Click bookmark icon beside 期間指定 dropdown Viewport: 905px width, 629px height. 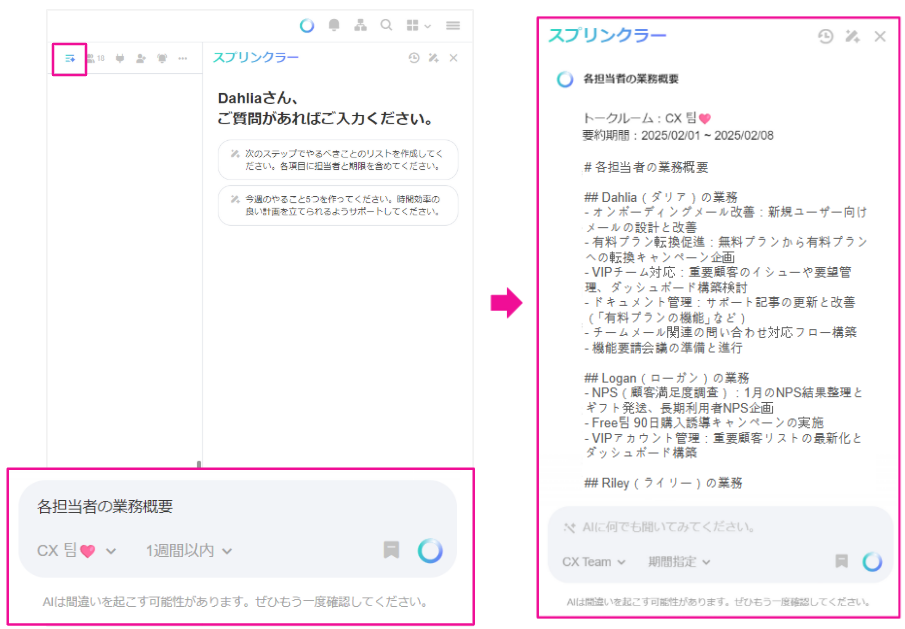(842, 561)
